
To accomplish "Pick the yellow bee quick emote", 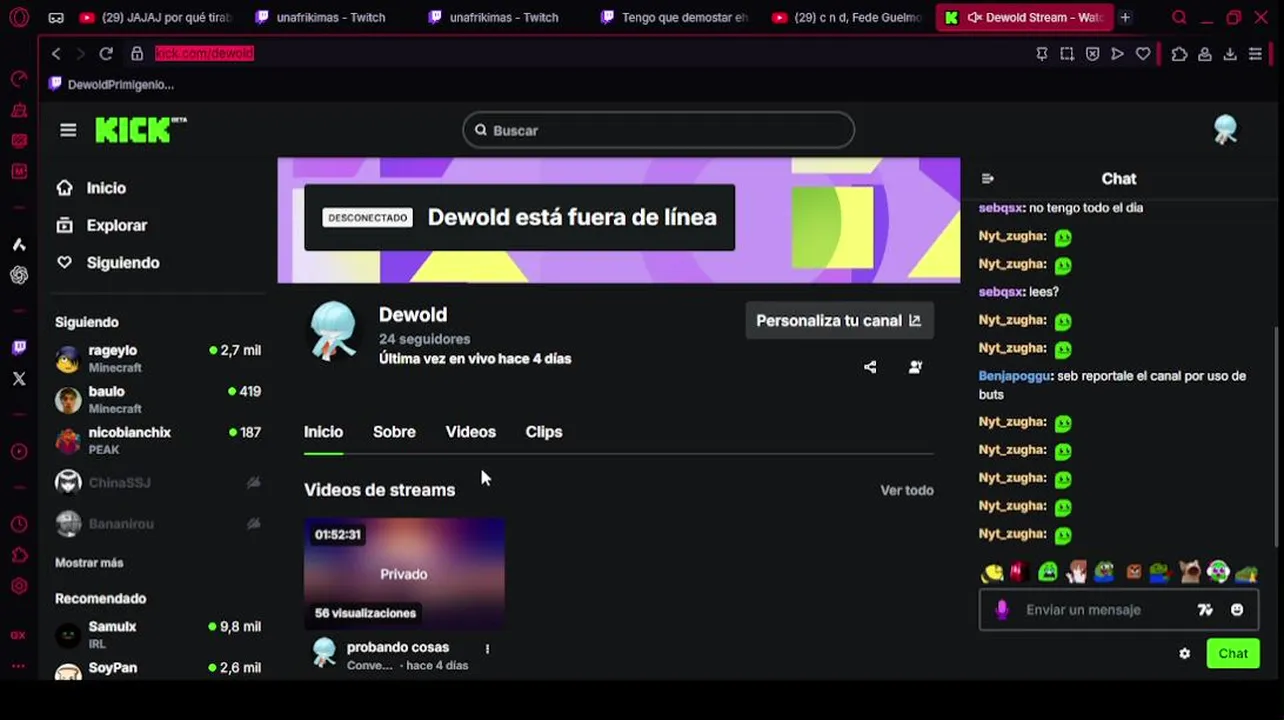I will [x=992, y=572].
